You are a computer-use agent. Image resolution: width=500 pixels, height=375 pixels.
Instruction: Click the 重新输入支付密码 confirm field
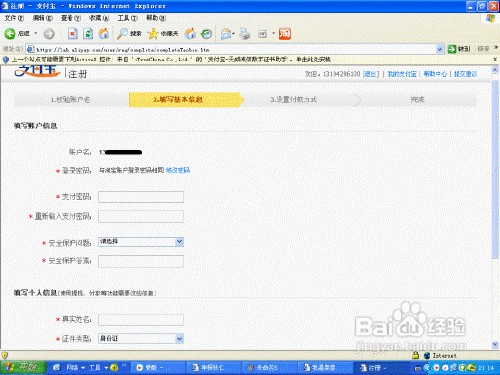click(x=141, y=216)
